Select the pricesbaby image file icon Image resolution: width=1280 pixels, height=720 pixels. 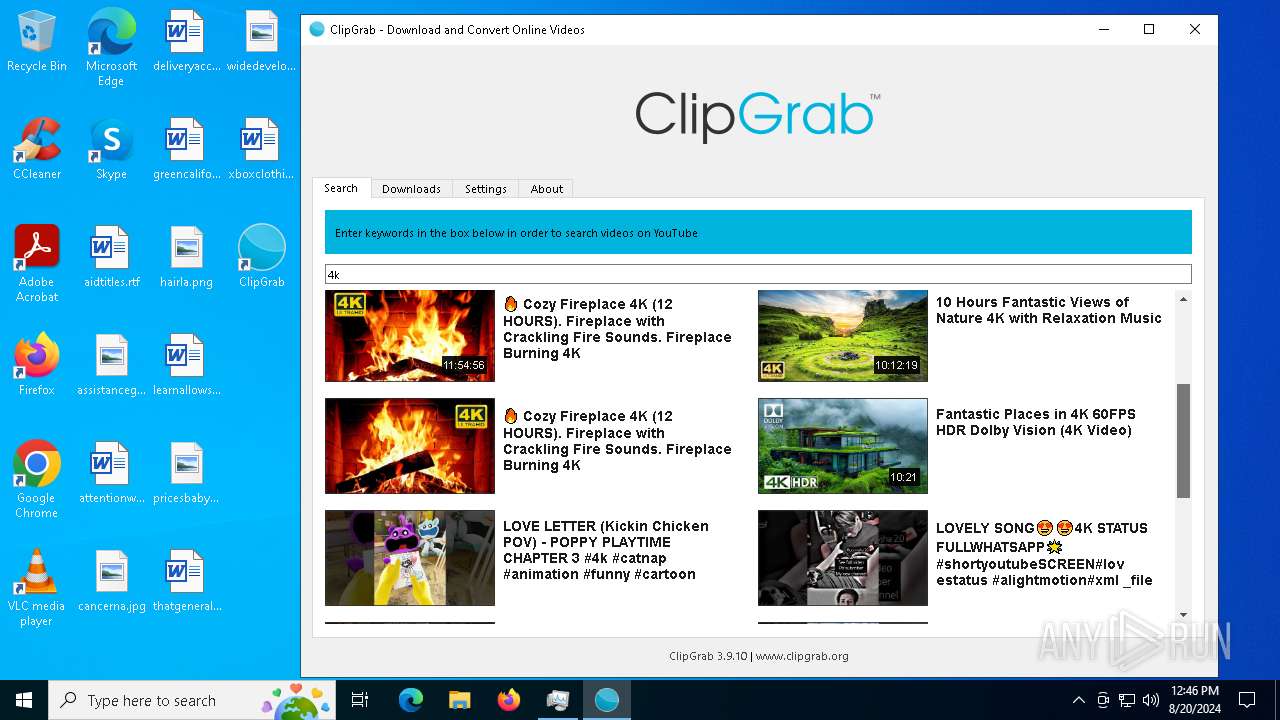[186, 474]
